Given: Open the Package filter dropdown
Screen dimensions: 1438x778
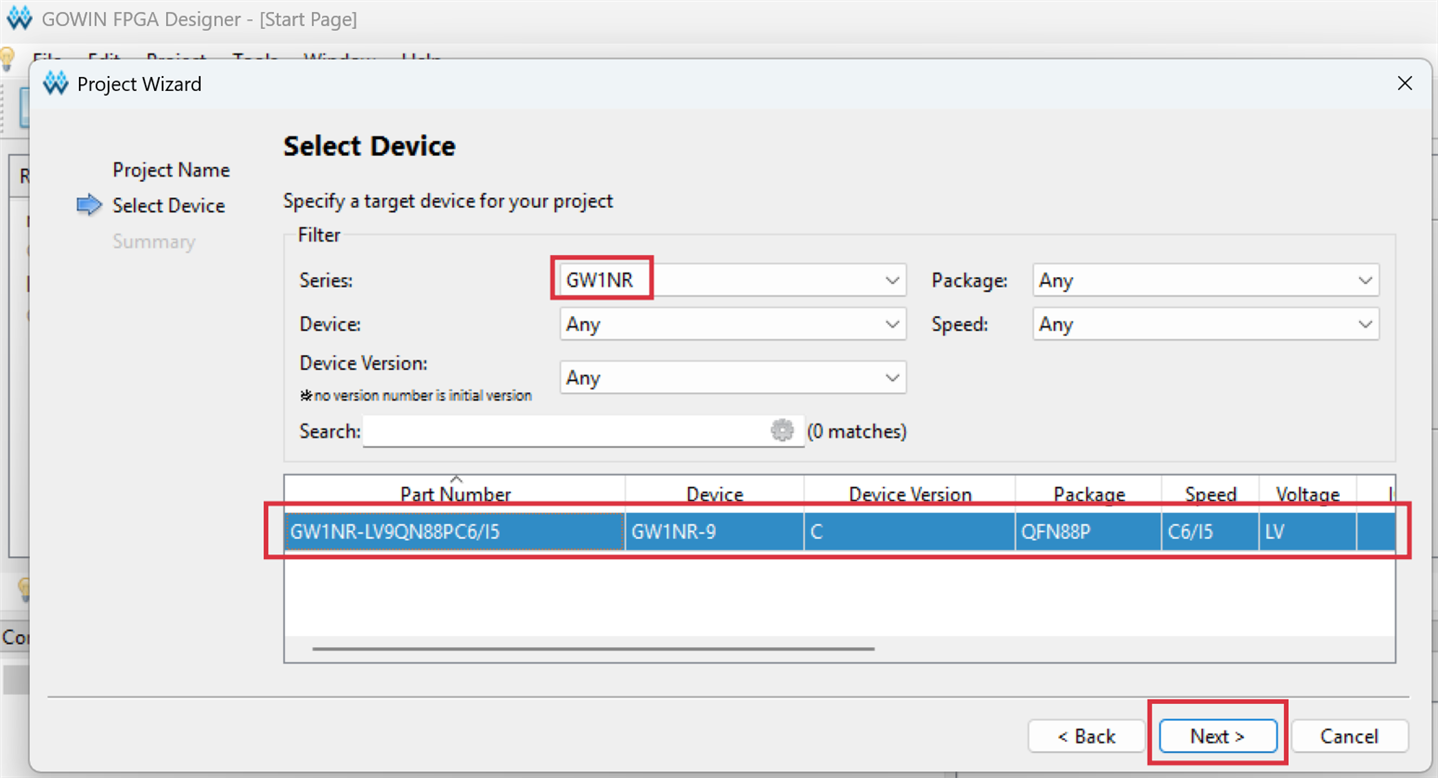Looking at the screenshot, I should (1206, 281).
